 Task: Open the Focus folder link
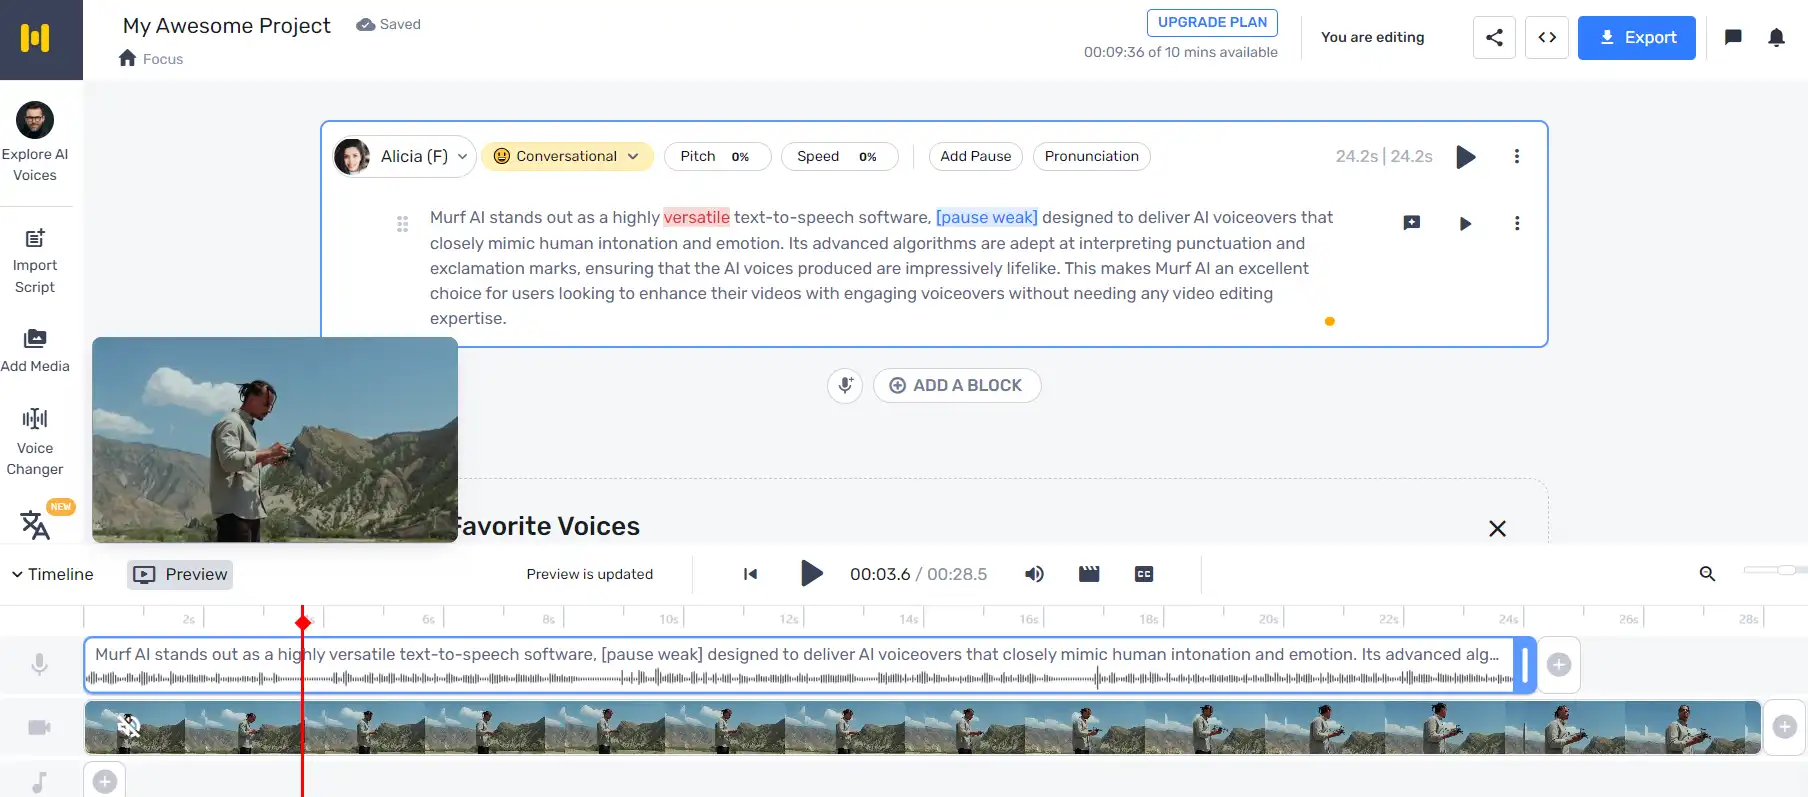[x=163, y=59]
